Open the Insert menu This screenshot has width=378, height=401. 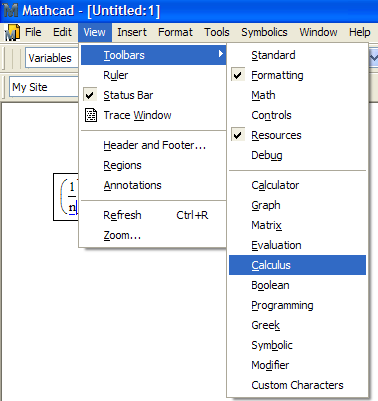pos(132,32)
